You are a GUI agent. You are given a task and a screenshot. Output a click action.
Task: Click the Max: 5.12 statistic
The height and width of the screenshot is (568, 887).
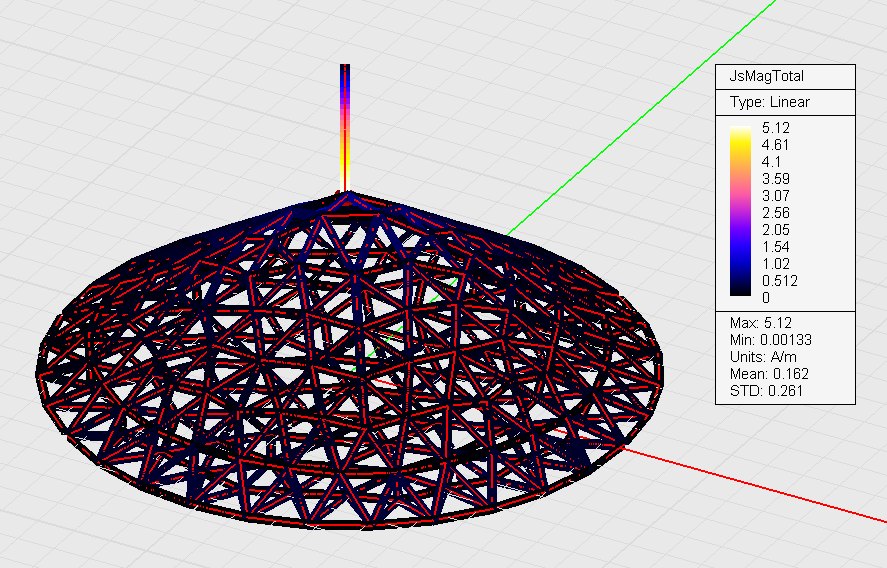763,323
